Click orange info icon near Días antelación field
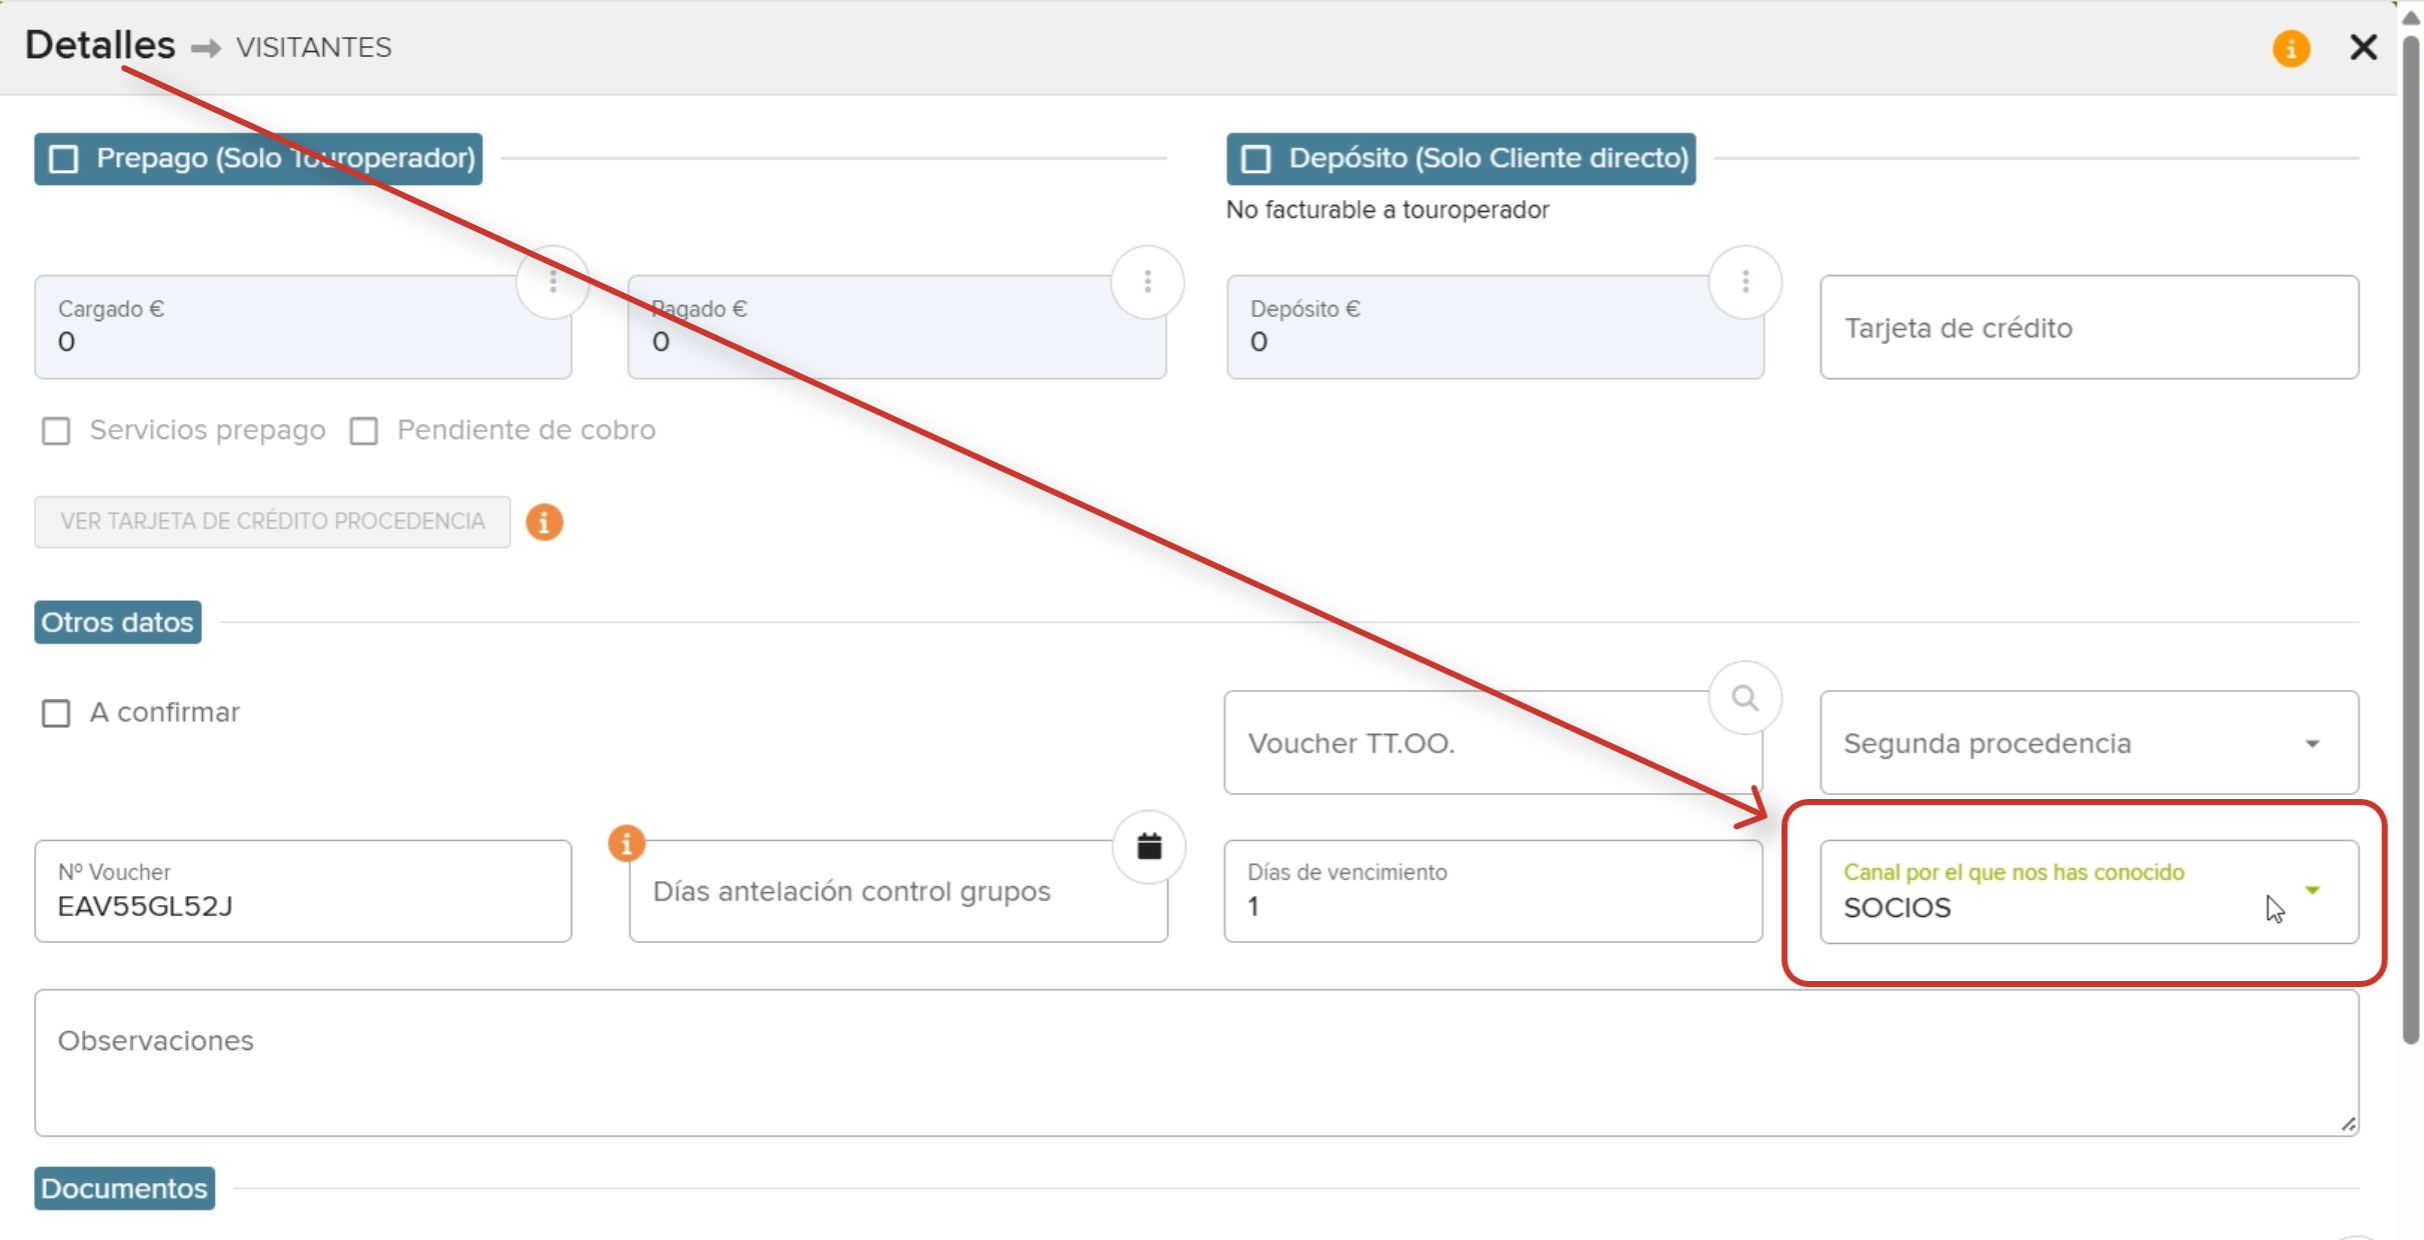Screen dimensions: 2424x1240 click(626, 844)
